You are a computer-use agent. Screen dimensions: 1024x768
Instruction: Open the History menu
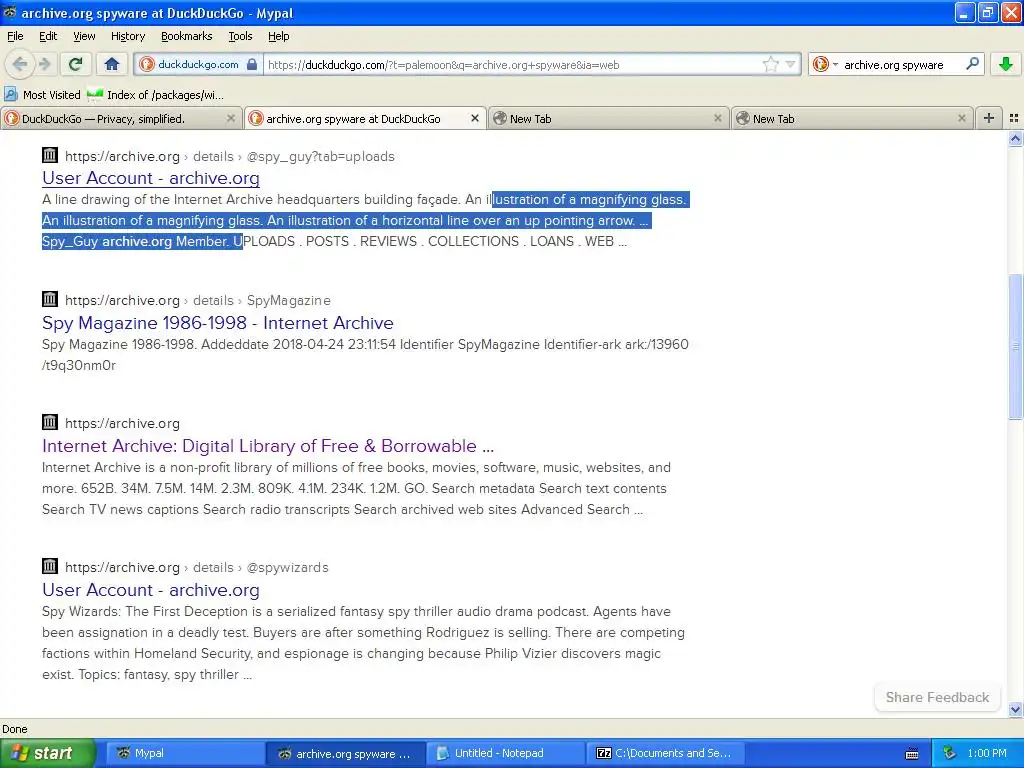(127, 36)
